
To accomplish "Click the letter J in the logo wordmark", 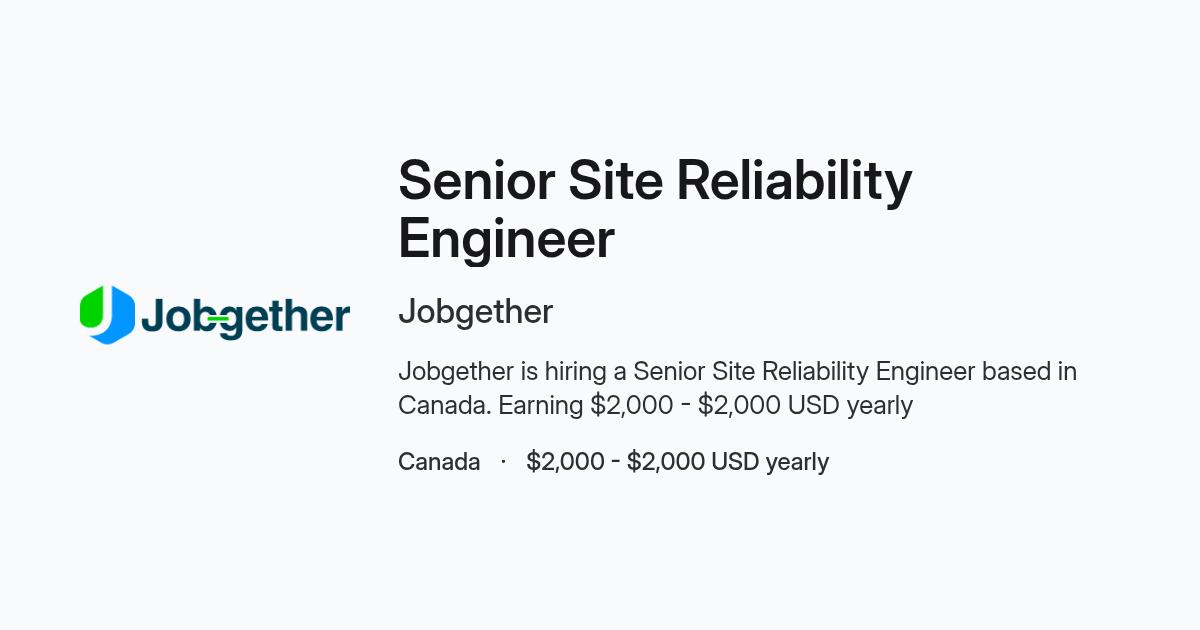I will click(x=152, y=313).
